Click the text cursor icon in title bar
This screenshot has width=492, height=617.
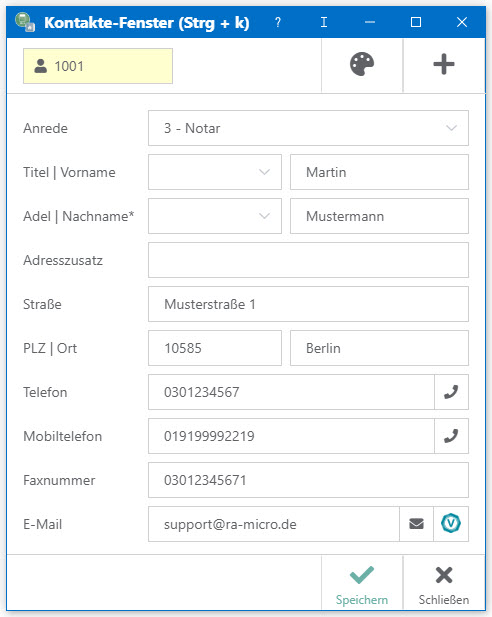(324, 22)
